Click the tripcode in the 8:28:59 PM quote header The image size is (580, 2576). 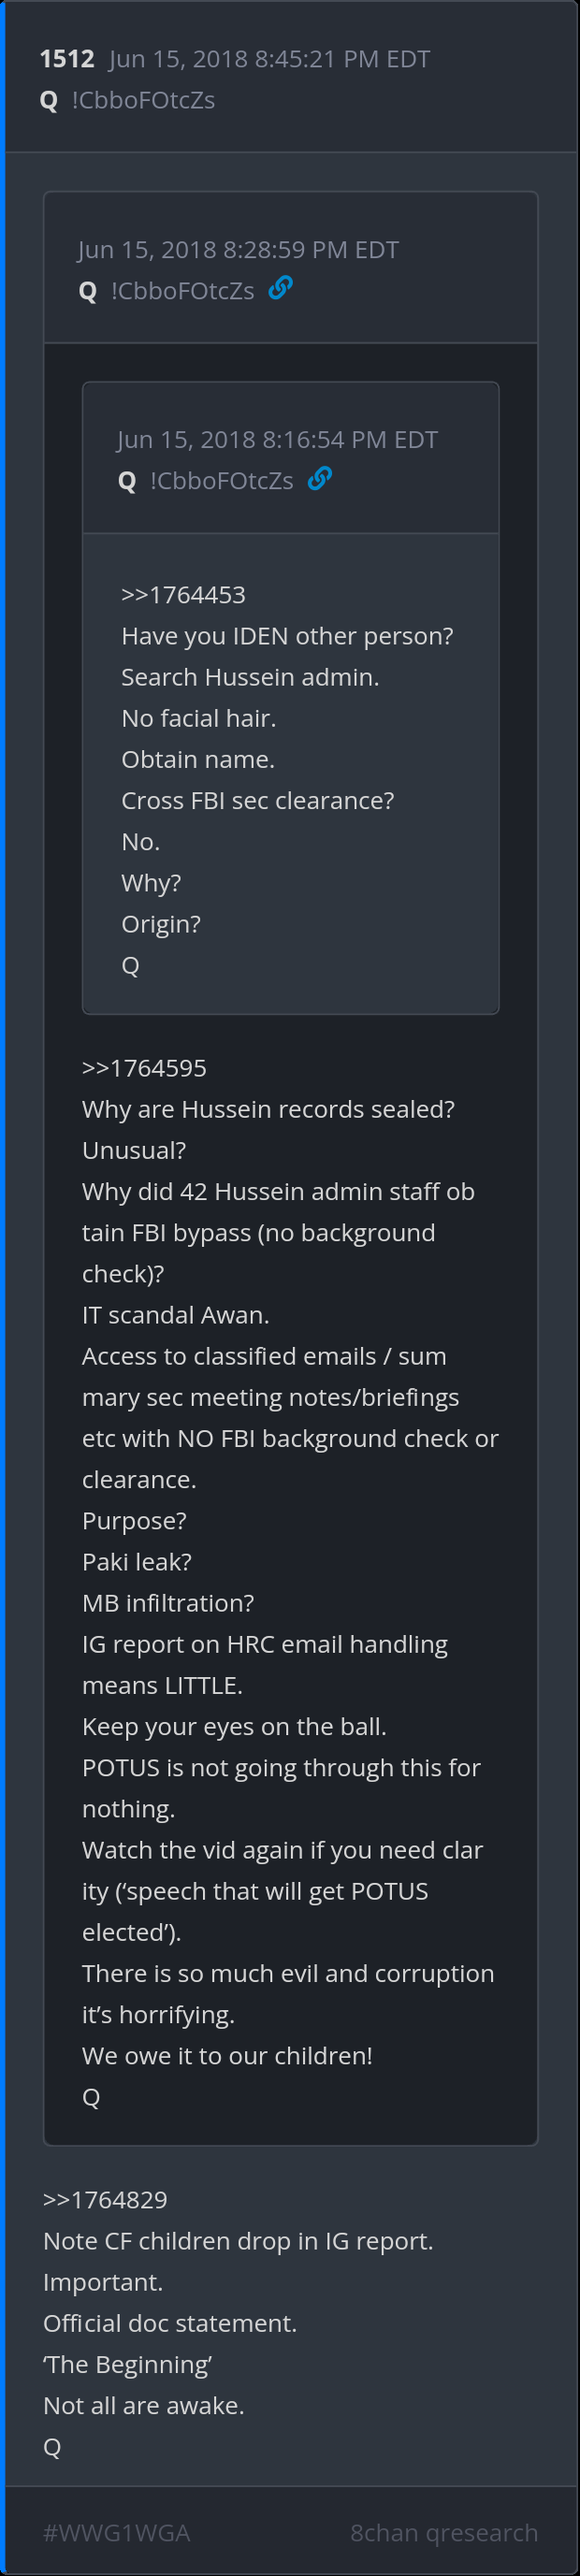(x=182, y=290)
